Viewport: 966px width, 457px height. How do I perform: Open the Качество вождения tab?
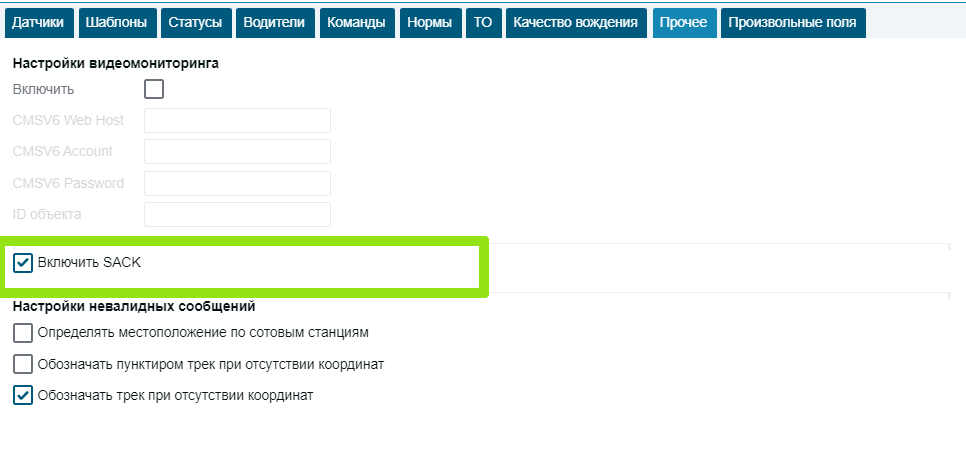[x=576, y=23]
